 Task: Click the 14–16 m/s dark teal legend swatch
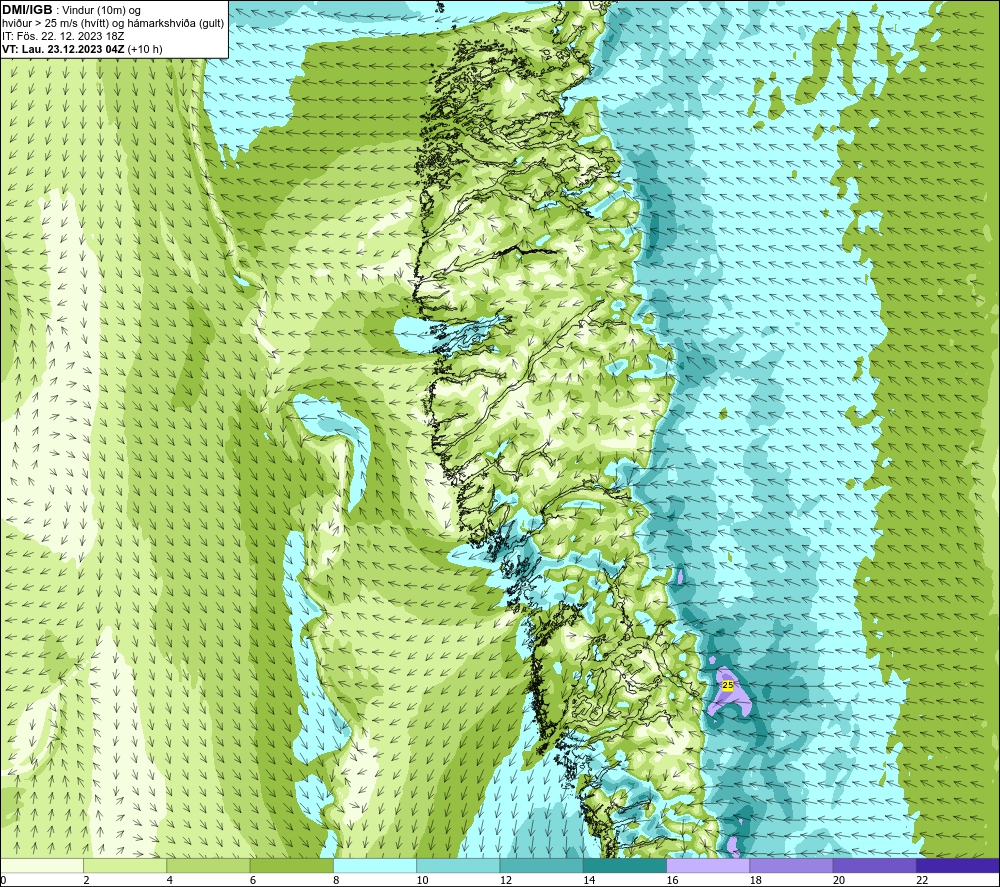(x=625, y=865)
